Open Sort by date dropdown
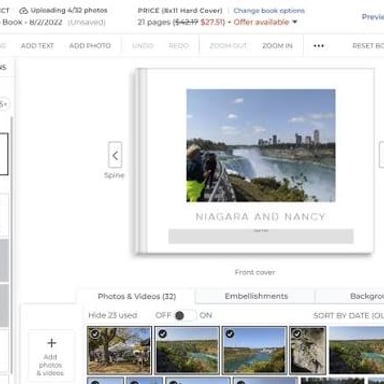Screen dimensions: 384x384 [x=348, y=316]
